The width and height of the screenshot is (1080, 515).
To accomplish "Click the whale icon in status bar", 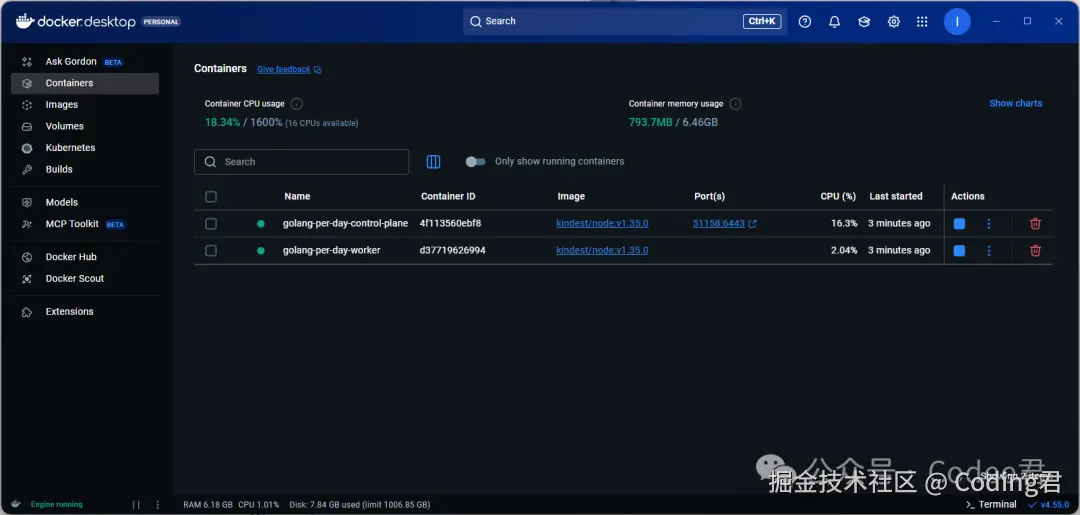I will (x=16, y=504).
